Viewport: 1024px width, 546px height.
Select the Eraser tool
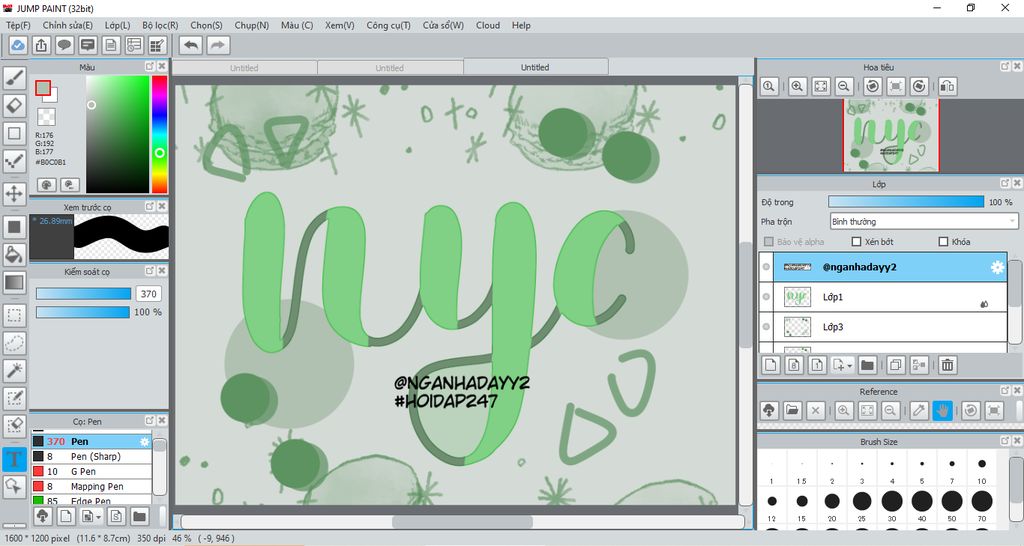point(14,105)
